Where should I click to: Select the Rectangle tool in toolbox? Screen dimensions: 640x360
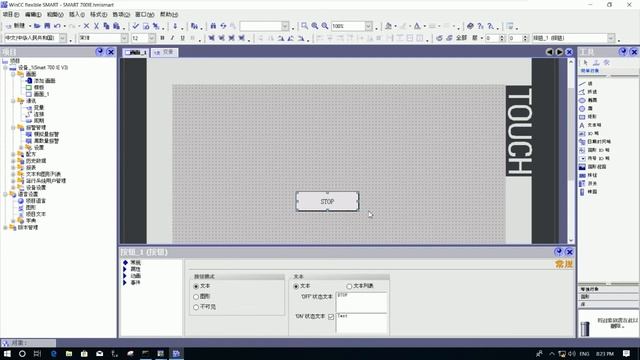(x=588, y=117)
